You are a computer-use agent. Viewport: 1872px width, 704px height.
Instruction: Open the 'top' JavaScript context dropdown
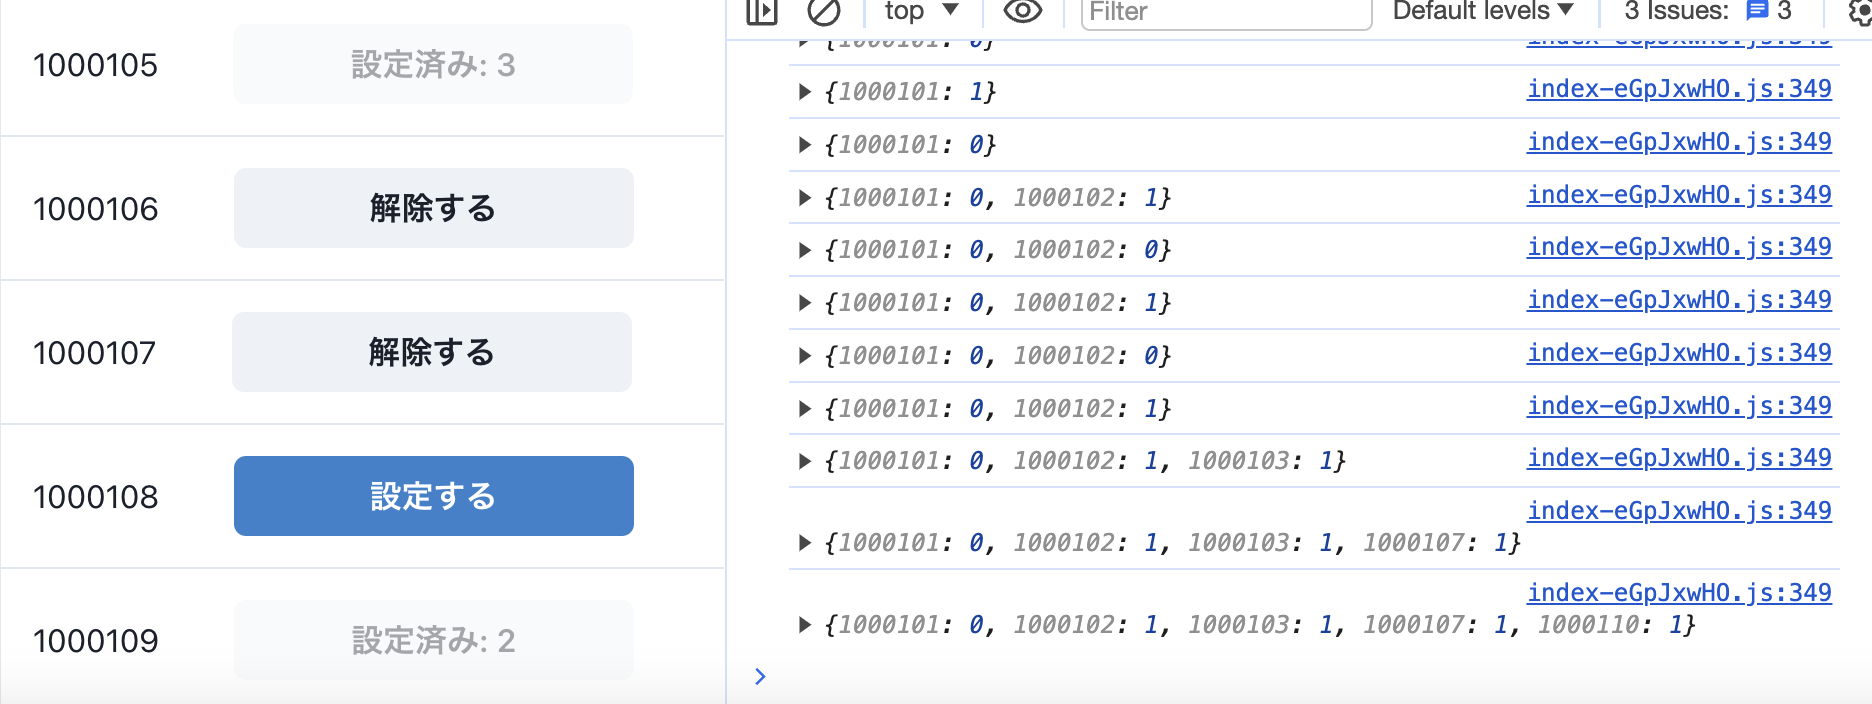pos(922,11)
